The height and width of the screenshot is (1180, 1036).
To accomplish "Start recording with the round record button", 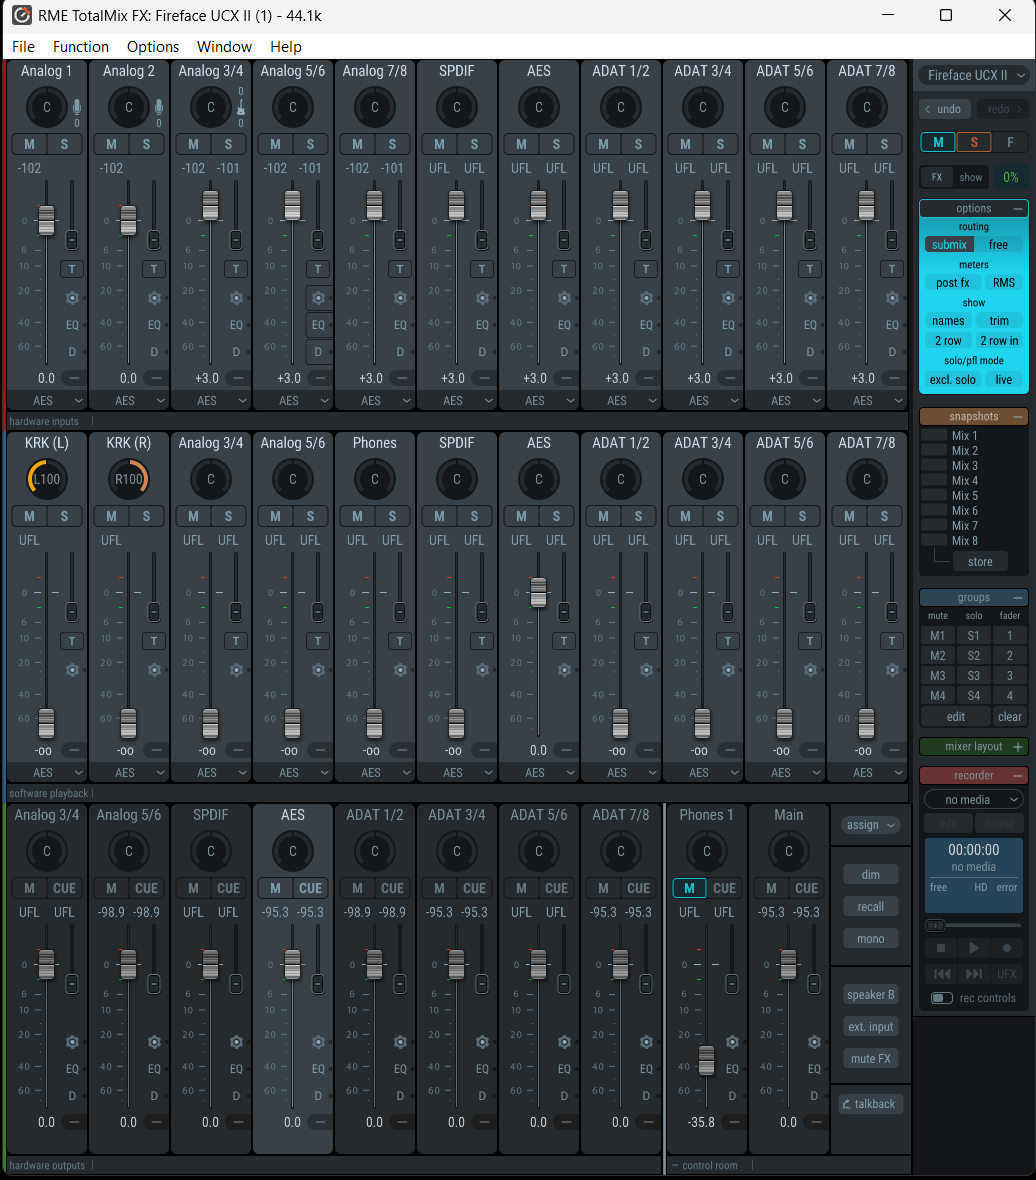I will pyautogui.click(x=1007, y=947).
